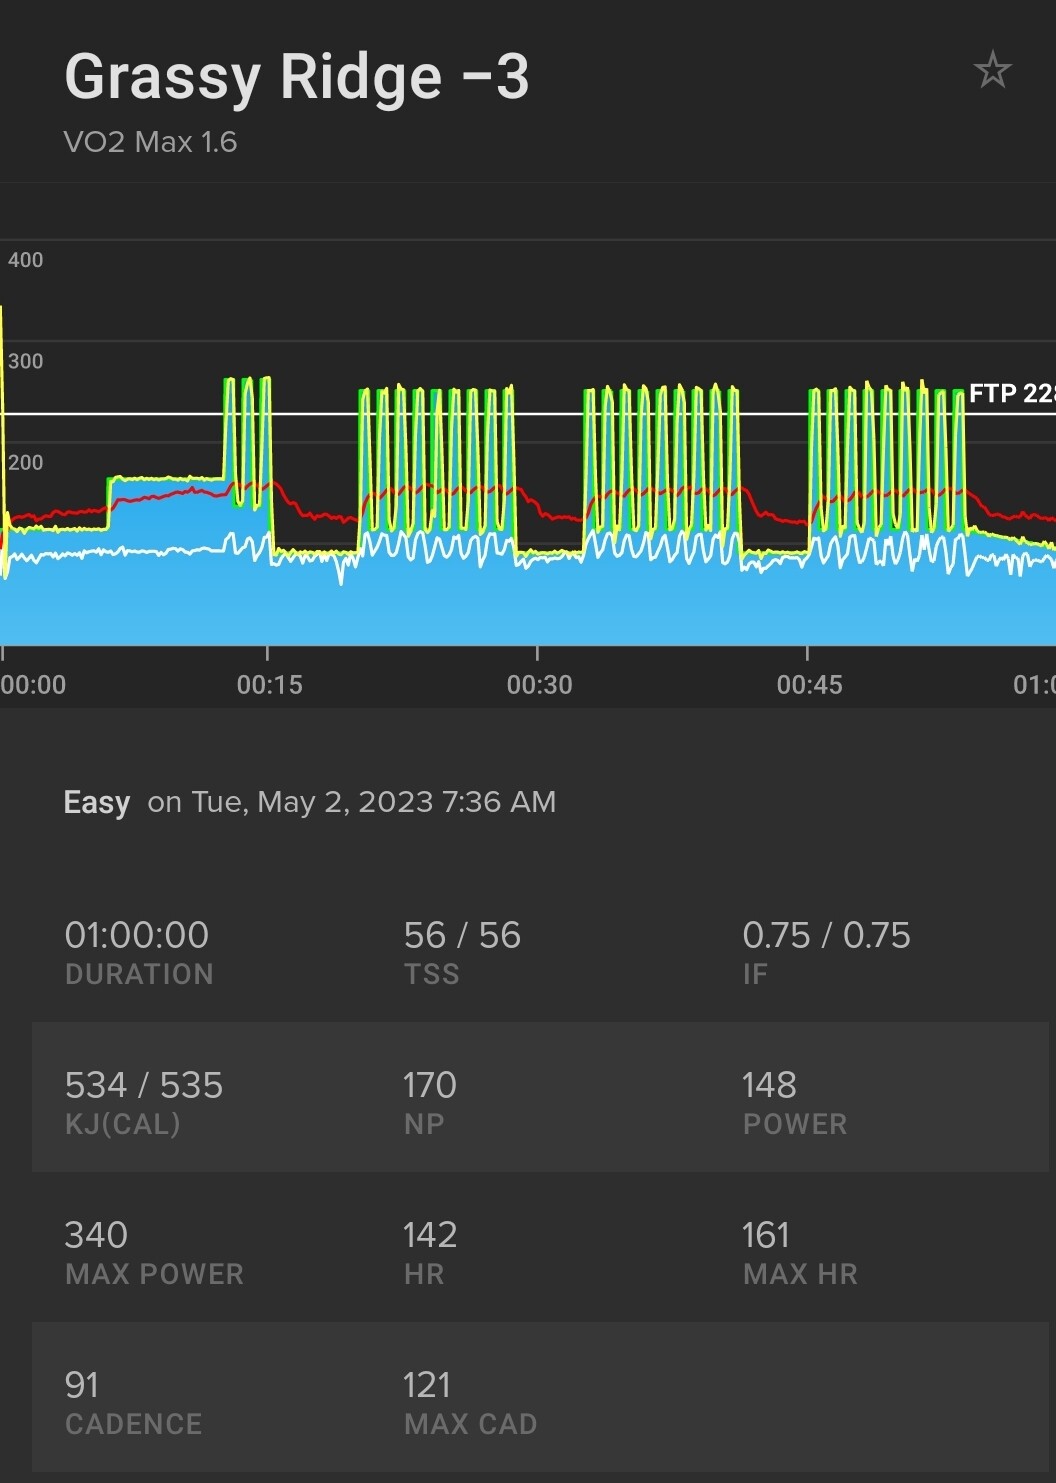The image size is (1056, 1483).
Task: Tap the MAX CAD label
Action: point(471,1424)
